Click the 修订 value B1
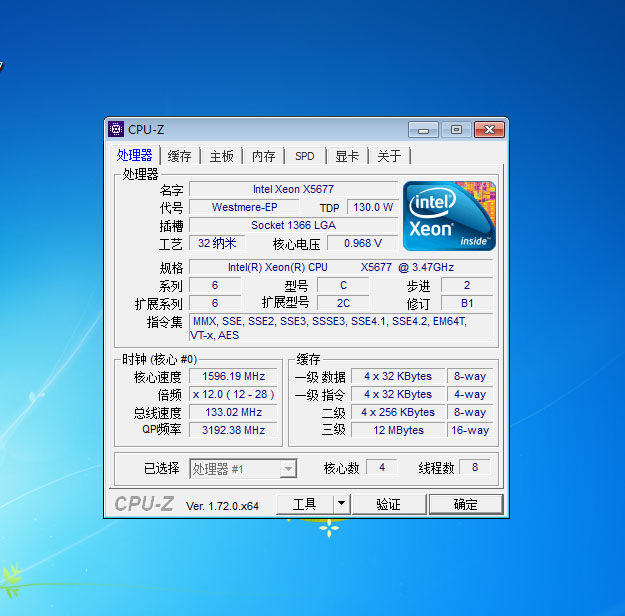The image size is (625, 616). [467, 303]
